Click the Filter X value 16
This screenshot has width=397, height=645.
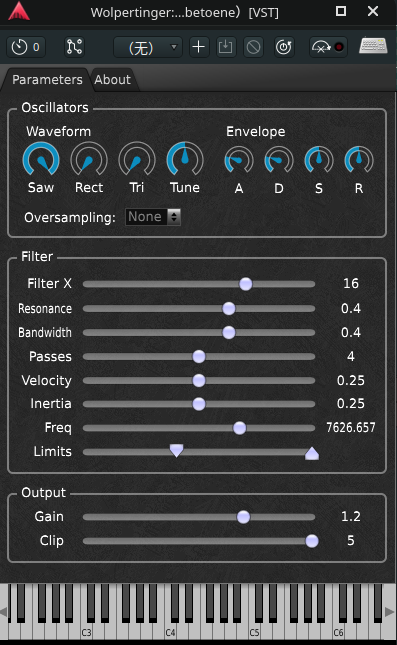[x=351, y=283]
